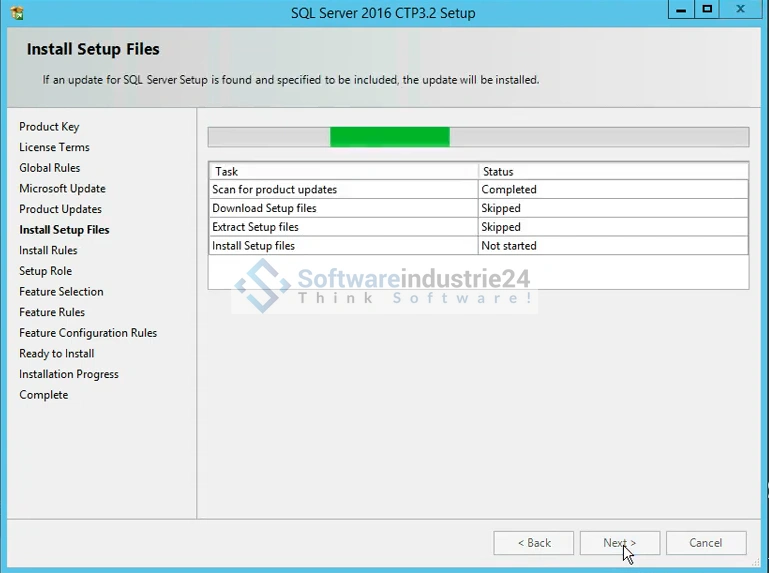The image size is (769, 573).
Task: Select Ready to Install in the sidebar
Action: point(56,354)
